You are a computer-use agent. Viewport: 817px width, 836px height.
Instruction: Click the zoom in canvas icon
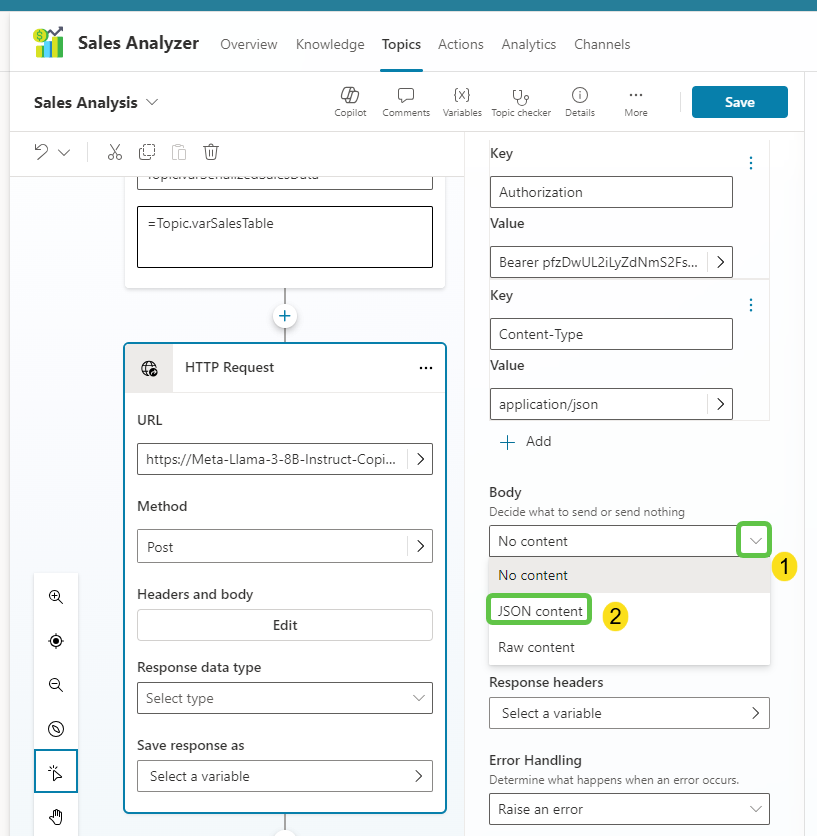click(56, 597)
